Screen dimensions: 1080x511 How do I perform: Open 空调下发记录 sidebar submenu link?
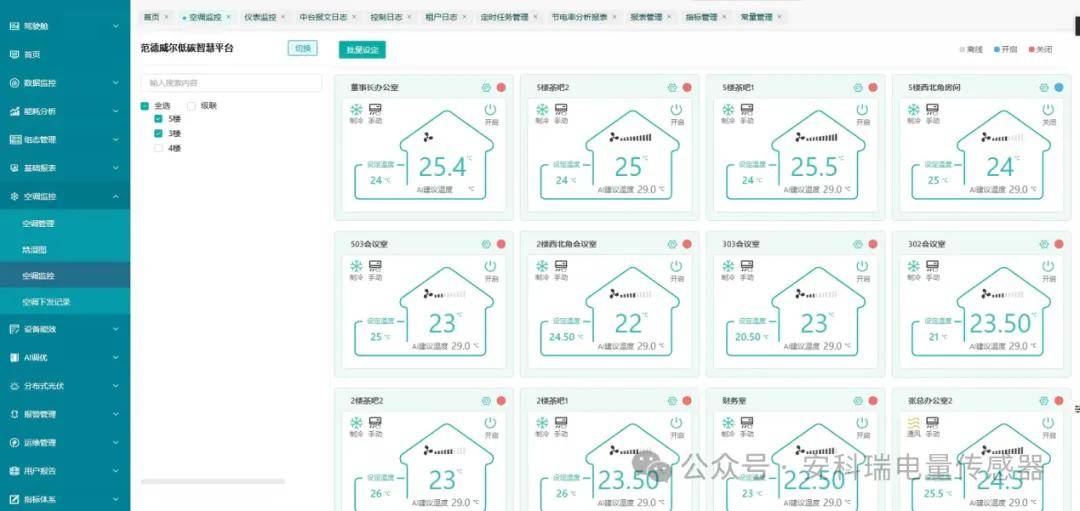46,302
